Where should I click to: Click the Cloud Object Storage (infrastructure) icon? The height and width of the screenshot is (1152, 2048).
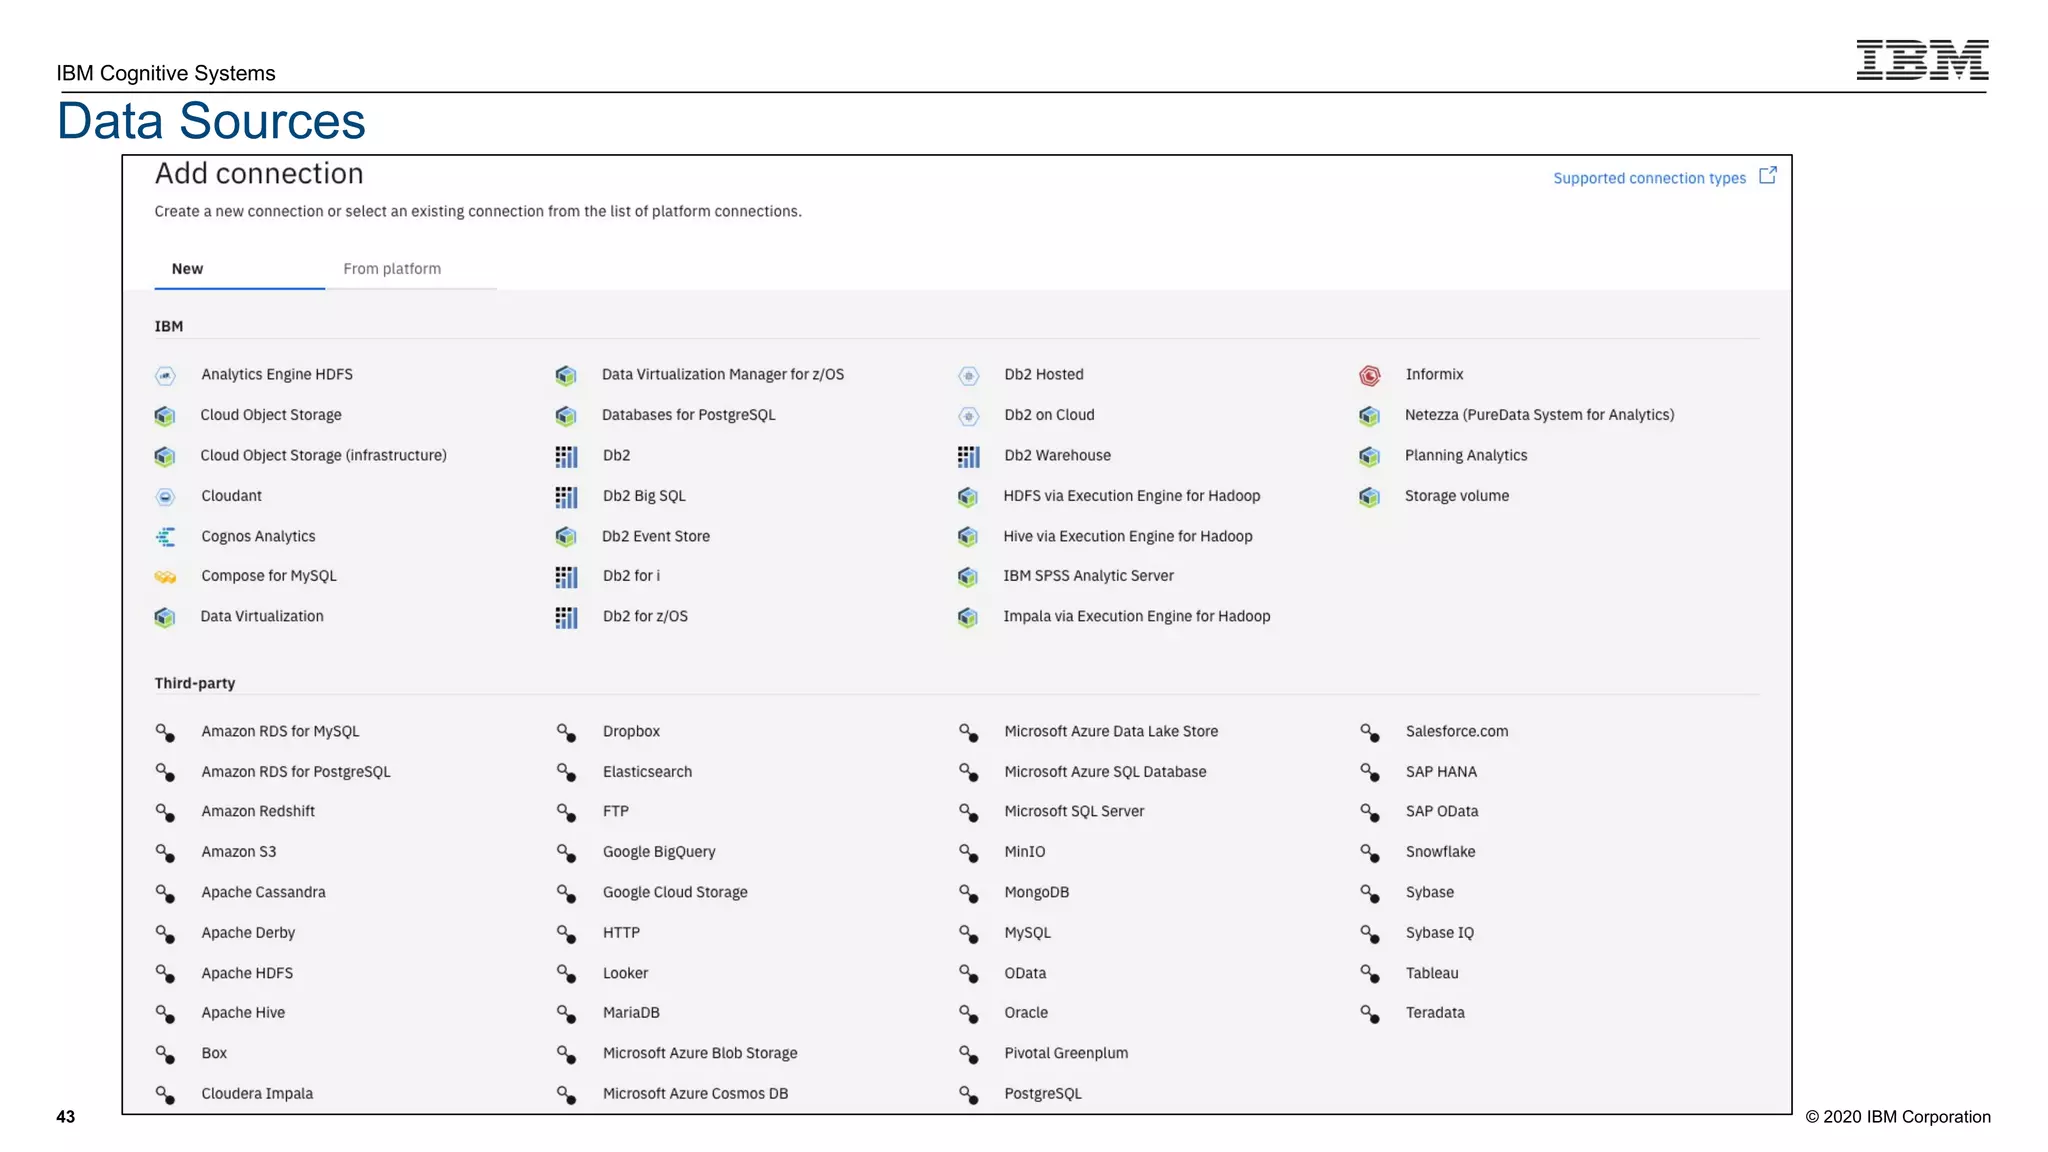(x=165, y=457)
